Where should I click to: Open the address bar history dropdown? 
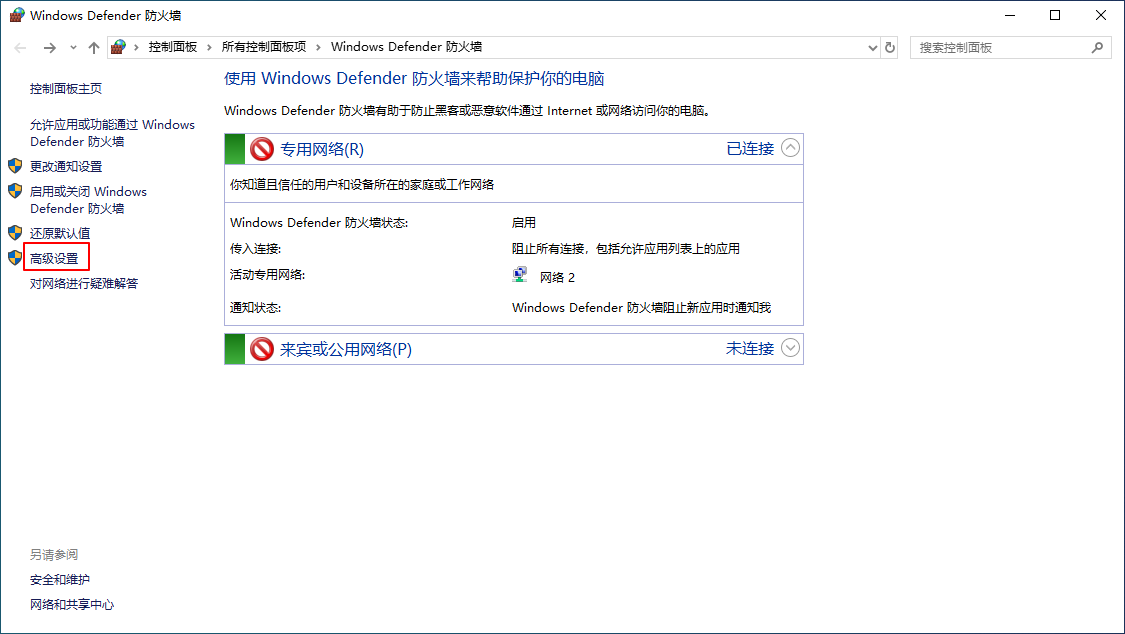[872, 48]
